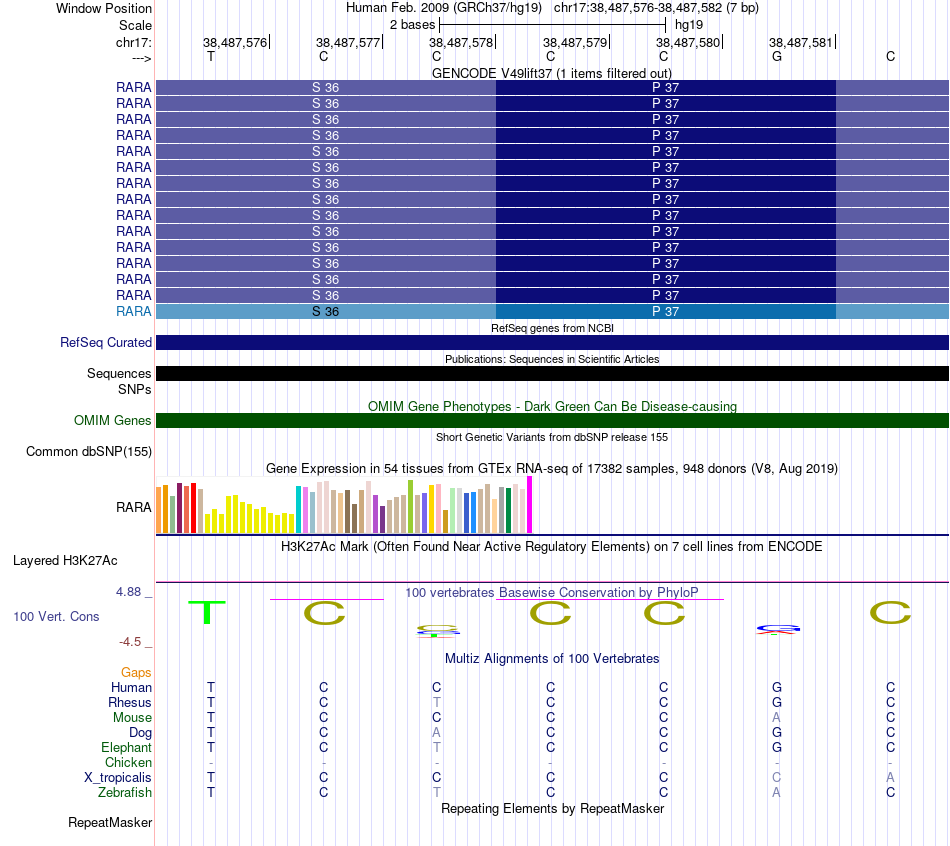
Task: Open 'Multiz Alignments of 100 Vertebrates' title
Action: click(552, 659)
